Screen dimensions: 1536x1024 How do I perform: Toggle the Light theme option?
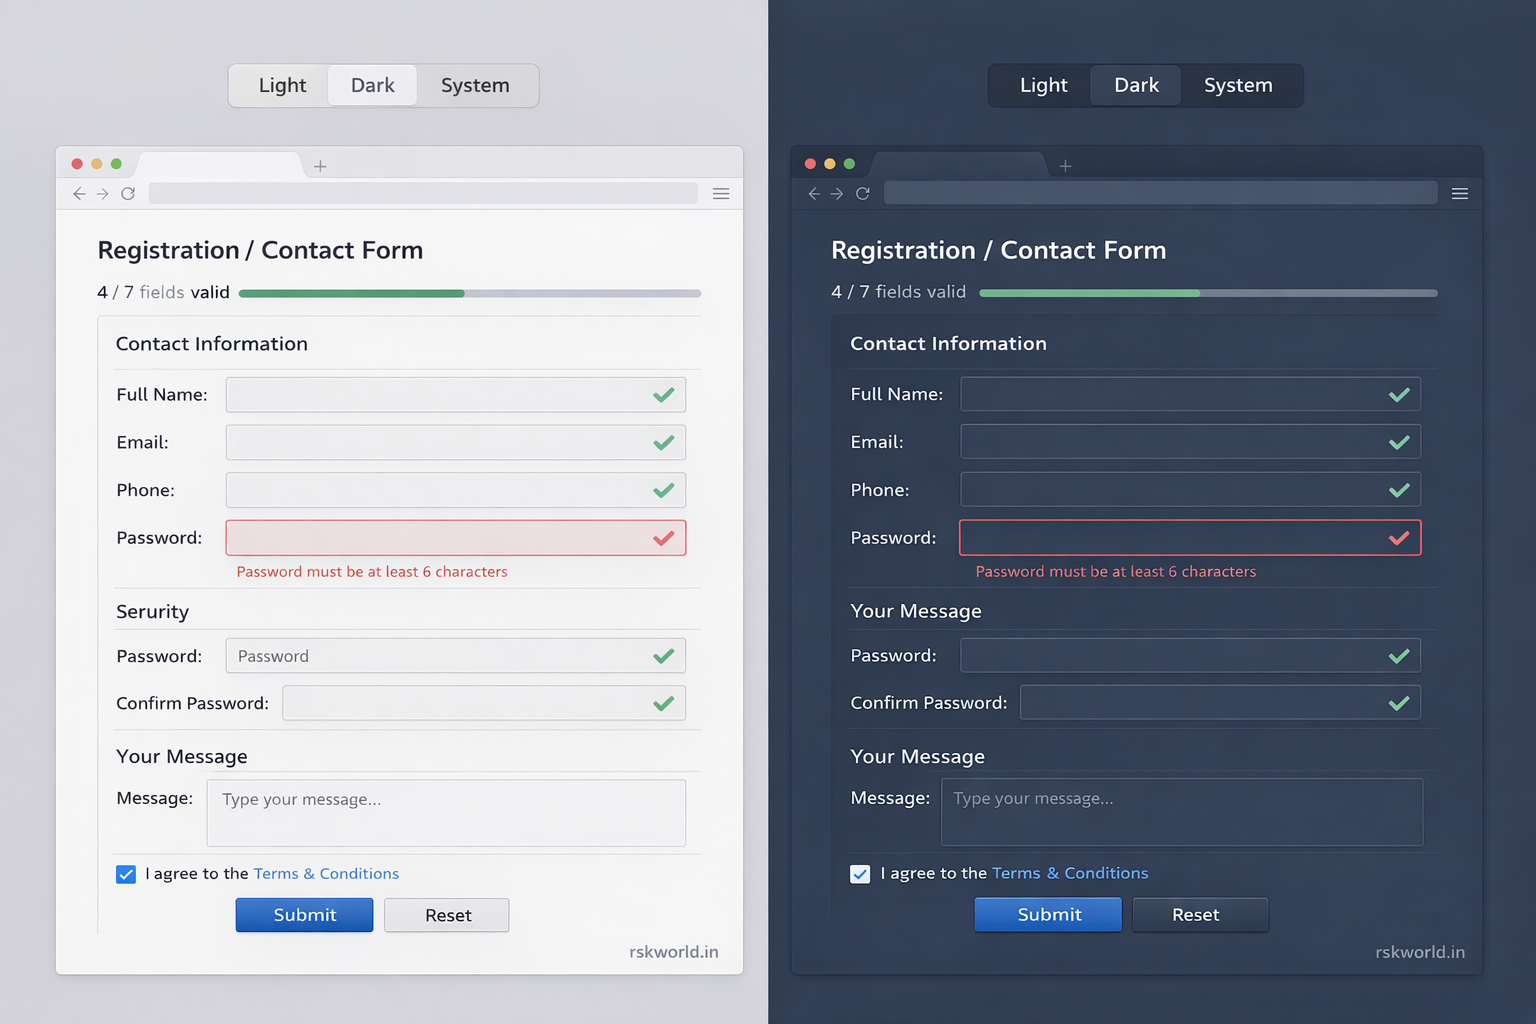tap(281, 85)
